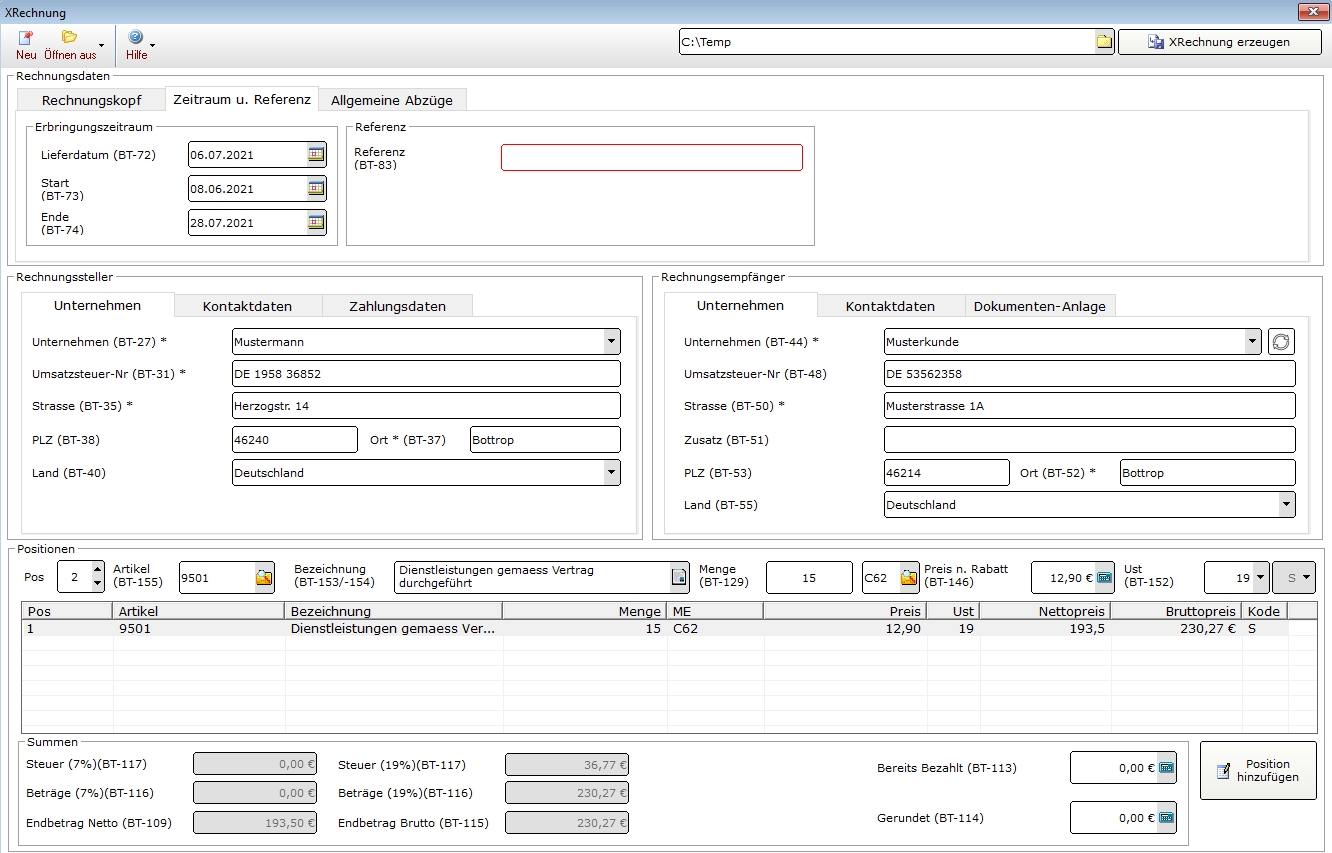
Task: Open the Dokumenten-Anlage tab
Action: tap(1039, 306)
